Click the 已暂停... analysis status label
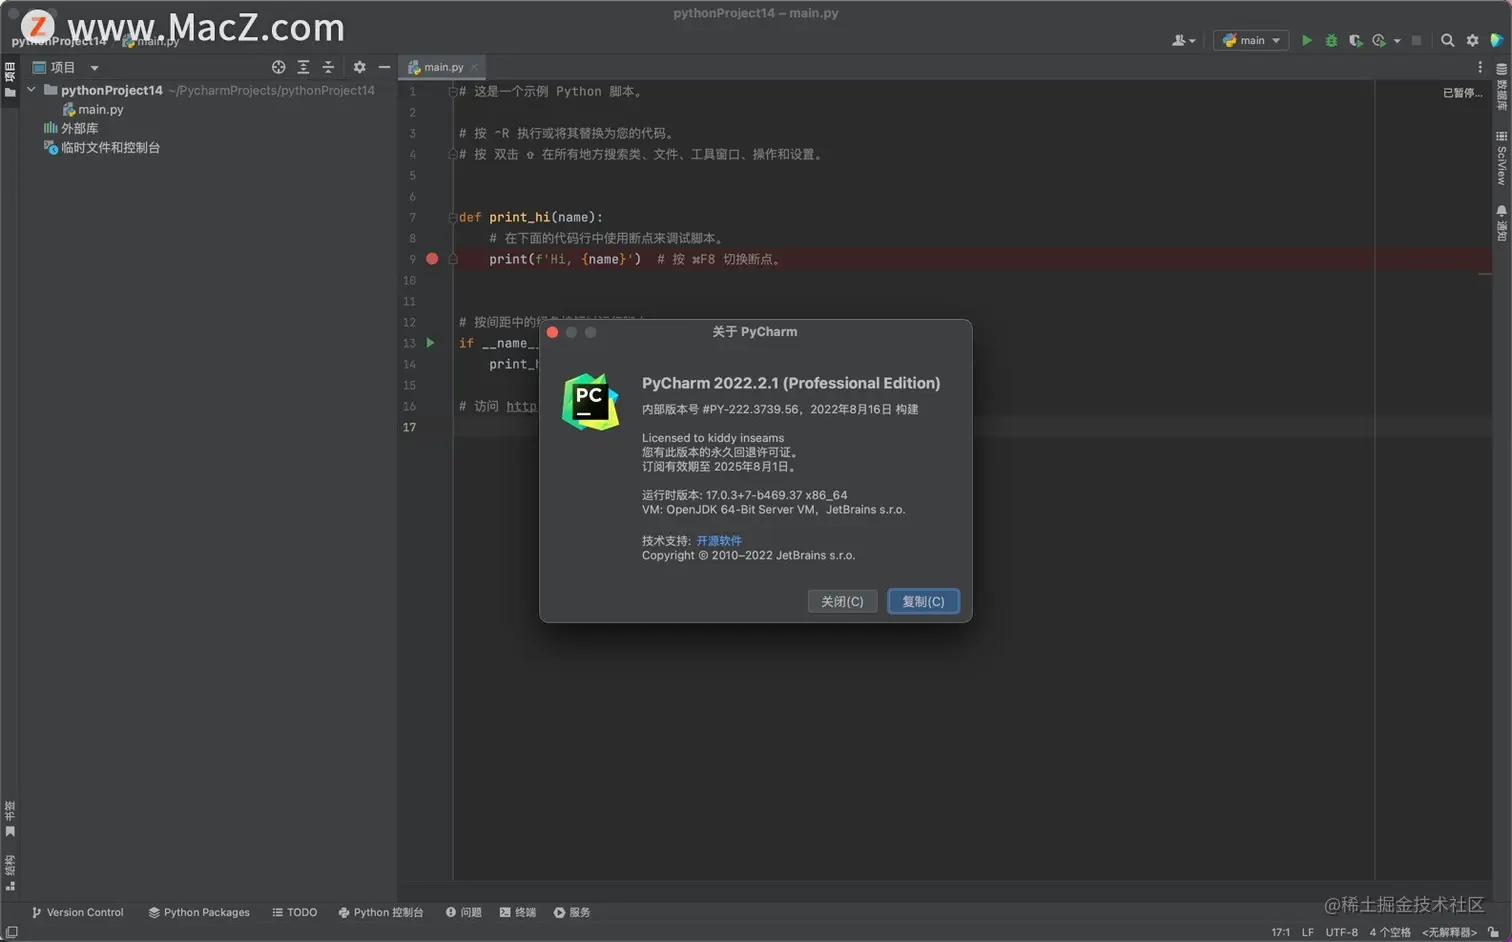This screenshot has height=942, width=1512. (x=1462, y=92)
